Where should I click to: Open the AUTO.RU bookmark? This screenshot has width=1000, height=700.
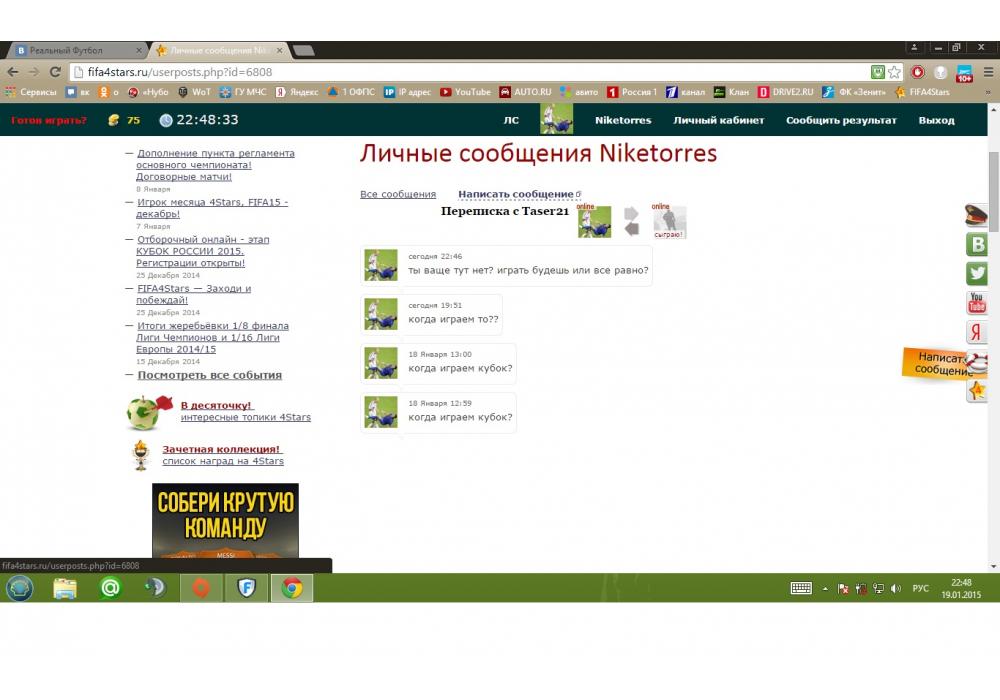(525, 92)
